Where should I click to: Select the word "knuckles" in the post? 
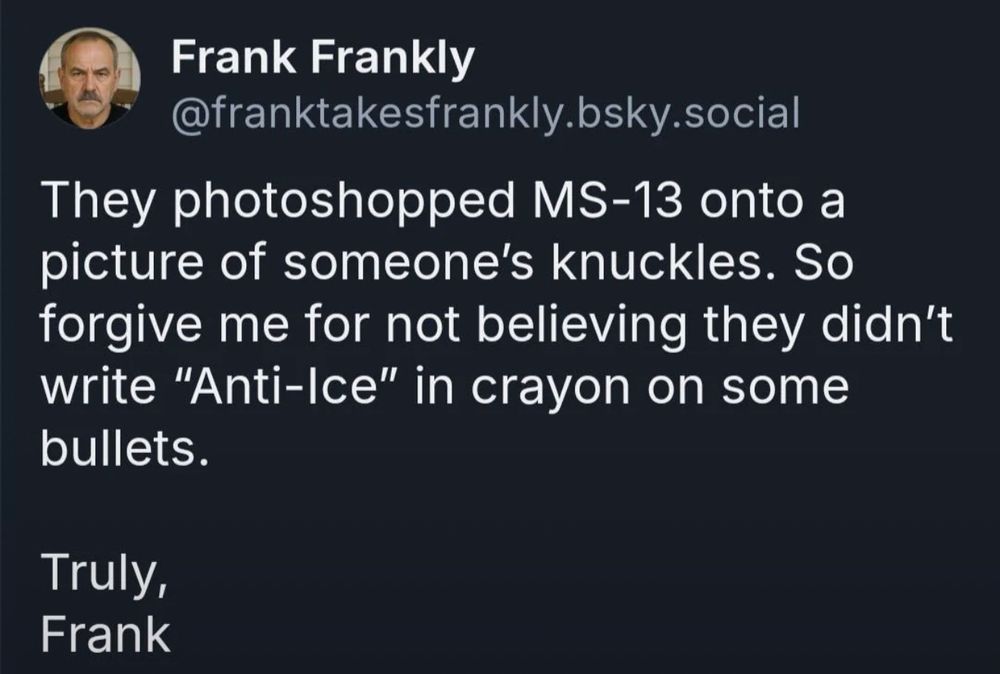(657, 262)
